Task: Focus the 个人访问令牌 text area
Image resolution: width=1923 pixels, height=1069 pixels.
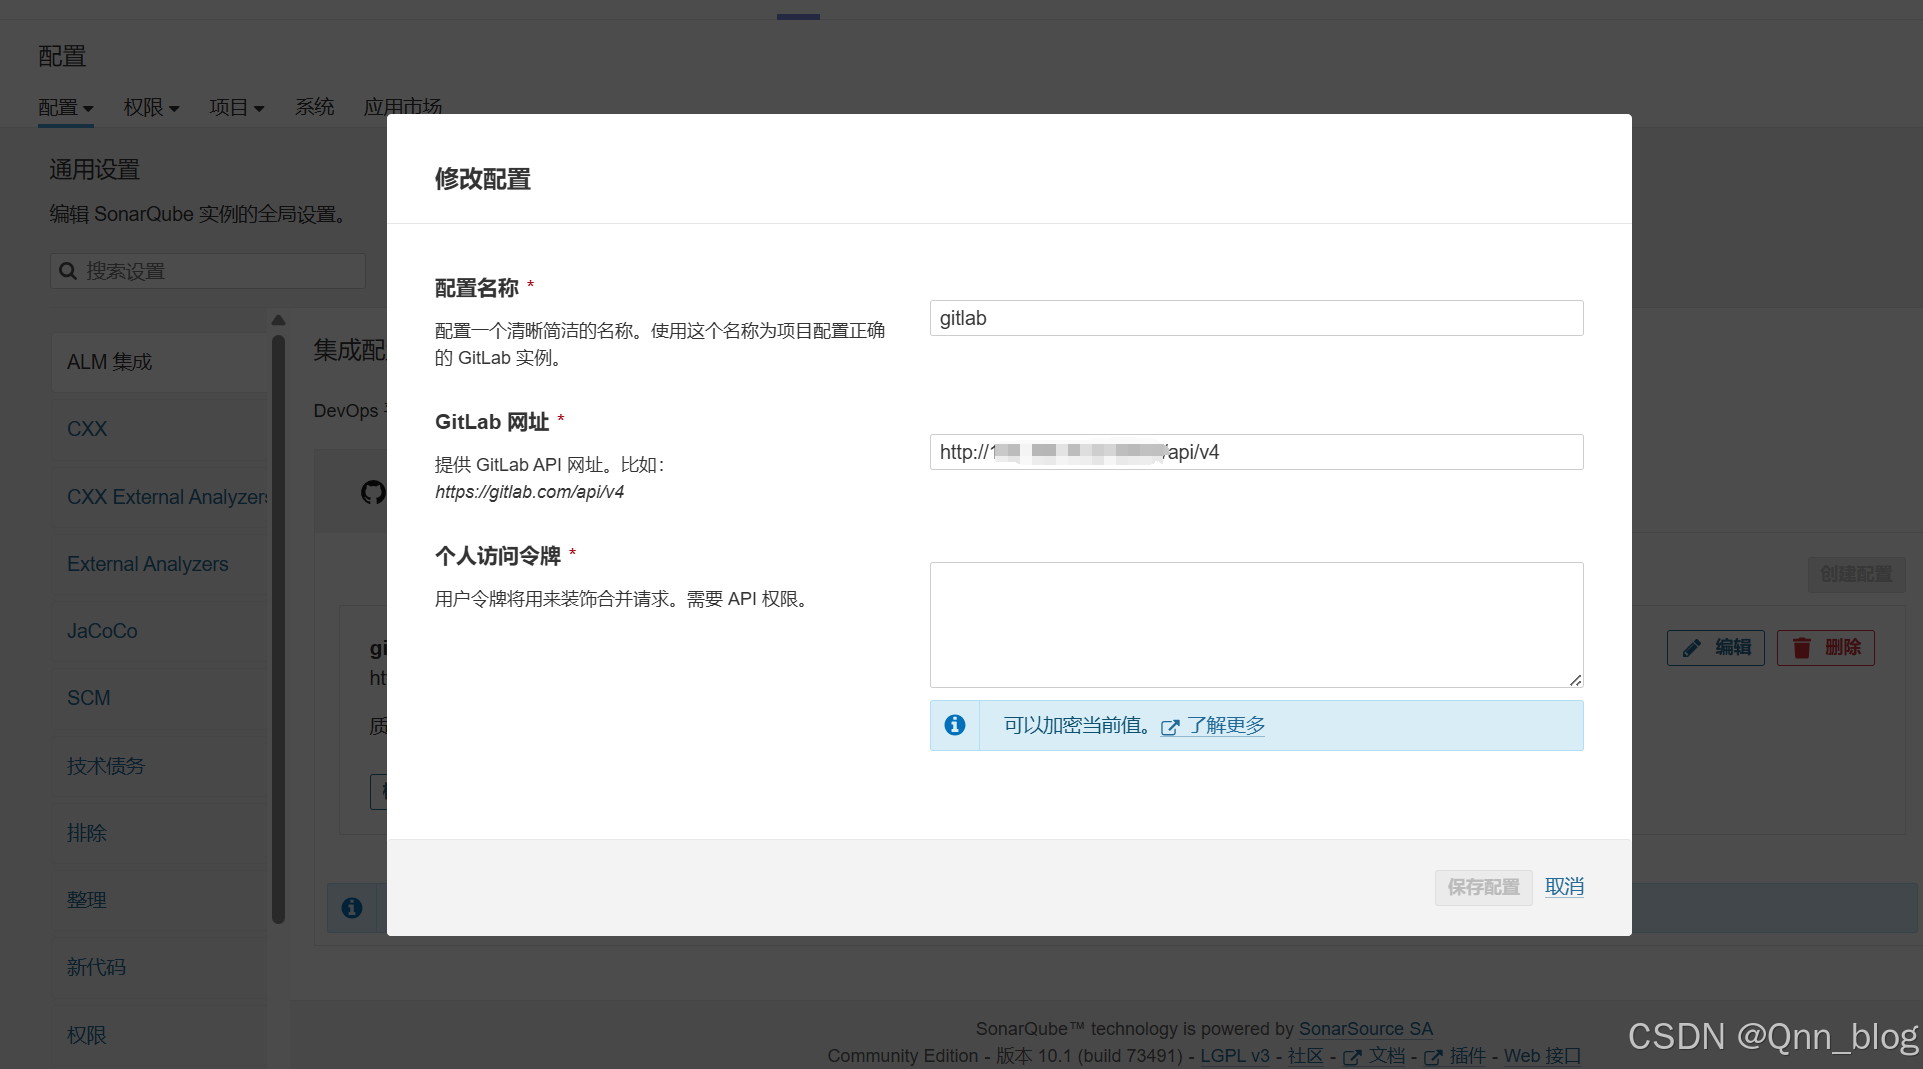Action: point(1256,625)
